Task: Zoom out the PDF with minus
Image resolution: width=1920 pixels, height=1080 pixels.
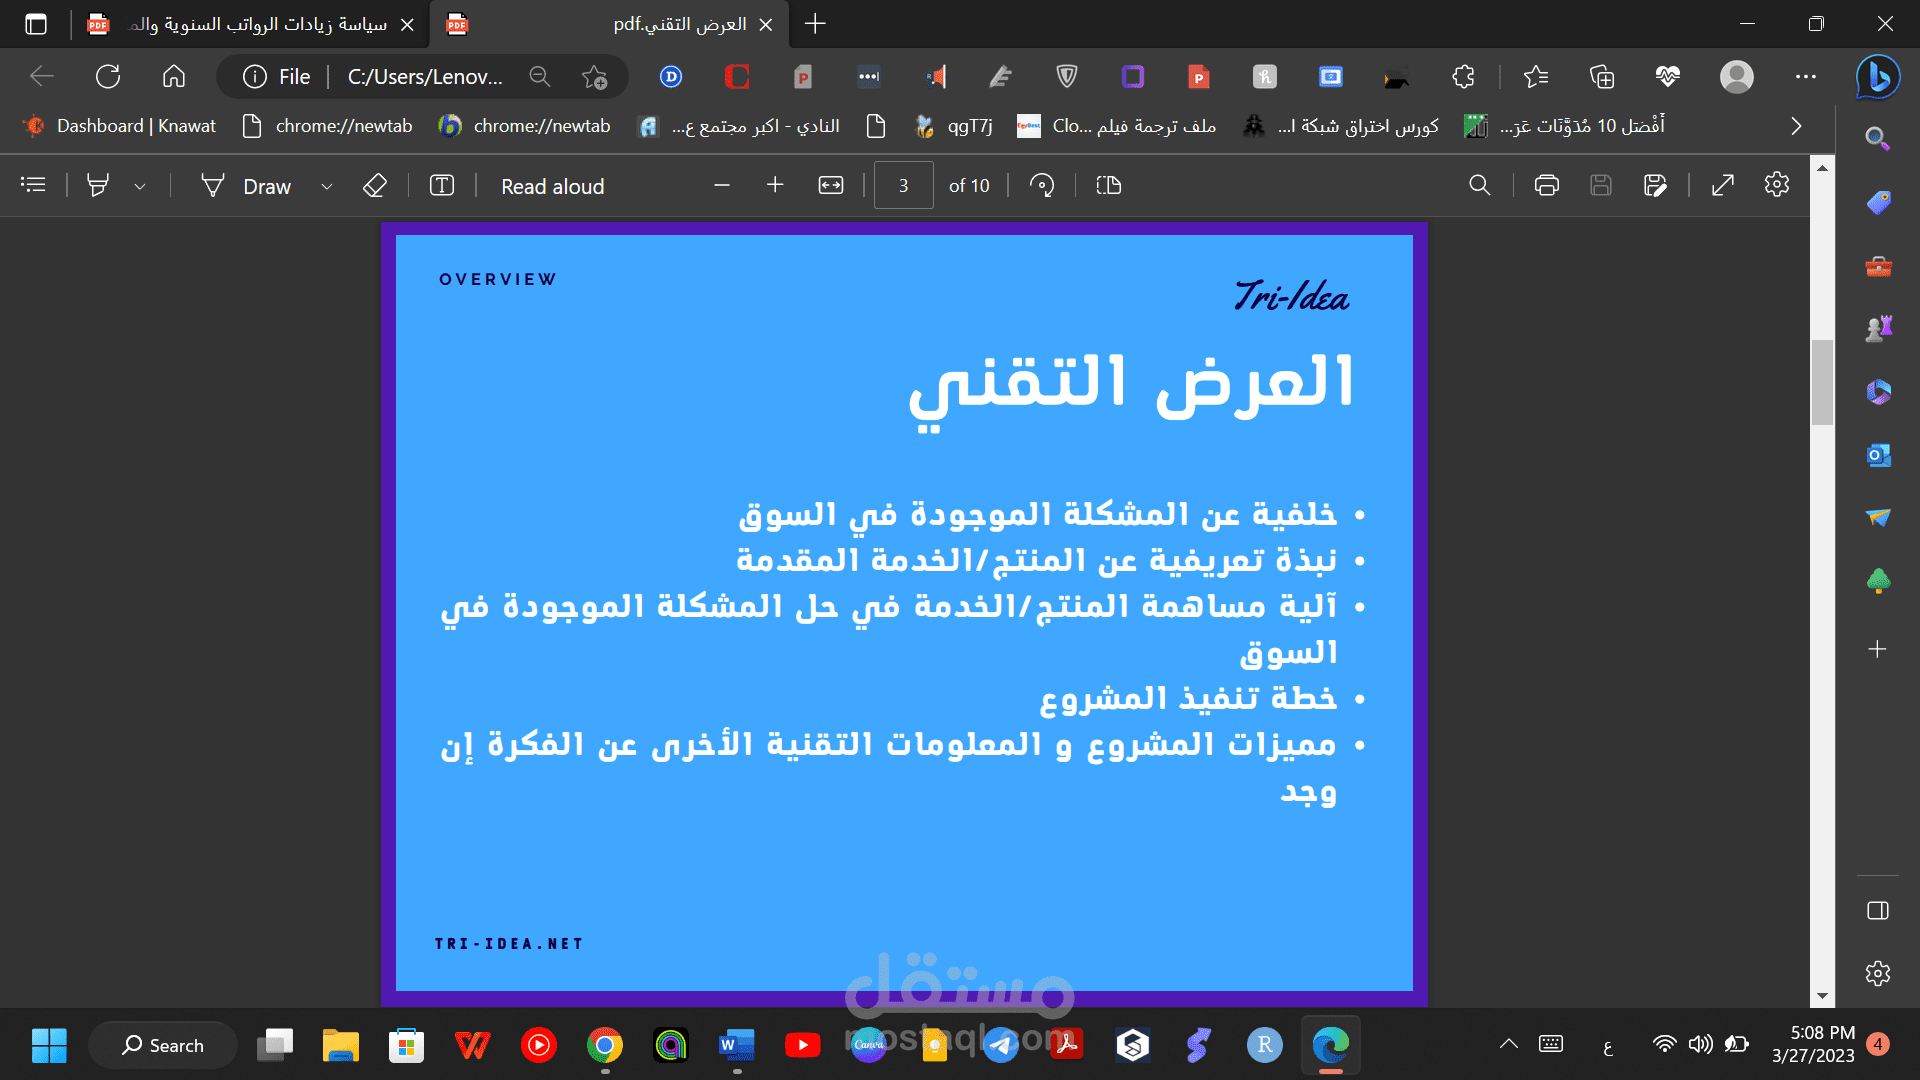Action: coord(722,185)
